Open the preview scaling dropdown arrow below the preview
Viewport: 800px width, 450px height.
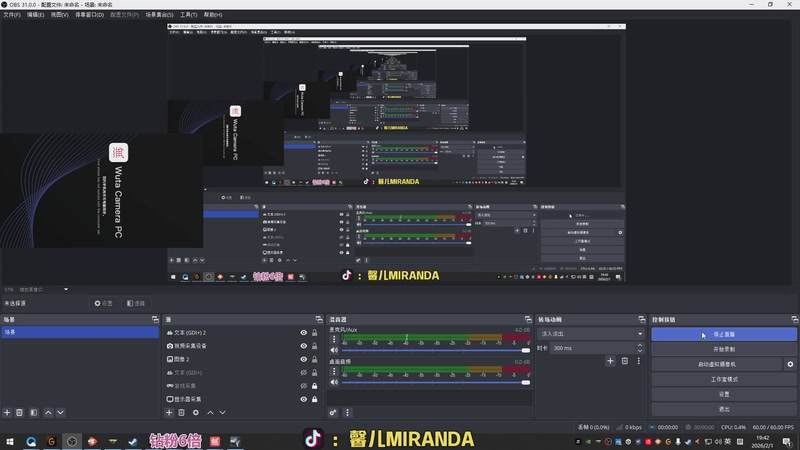[66, 289]
